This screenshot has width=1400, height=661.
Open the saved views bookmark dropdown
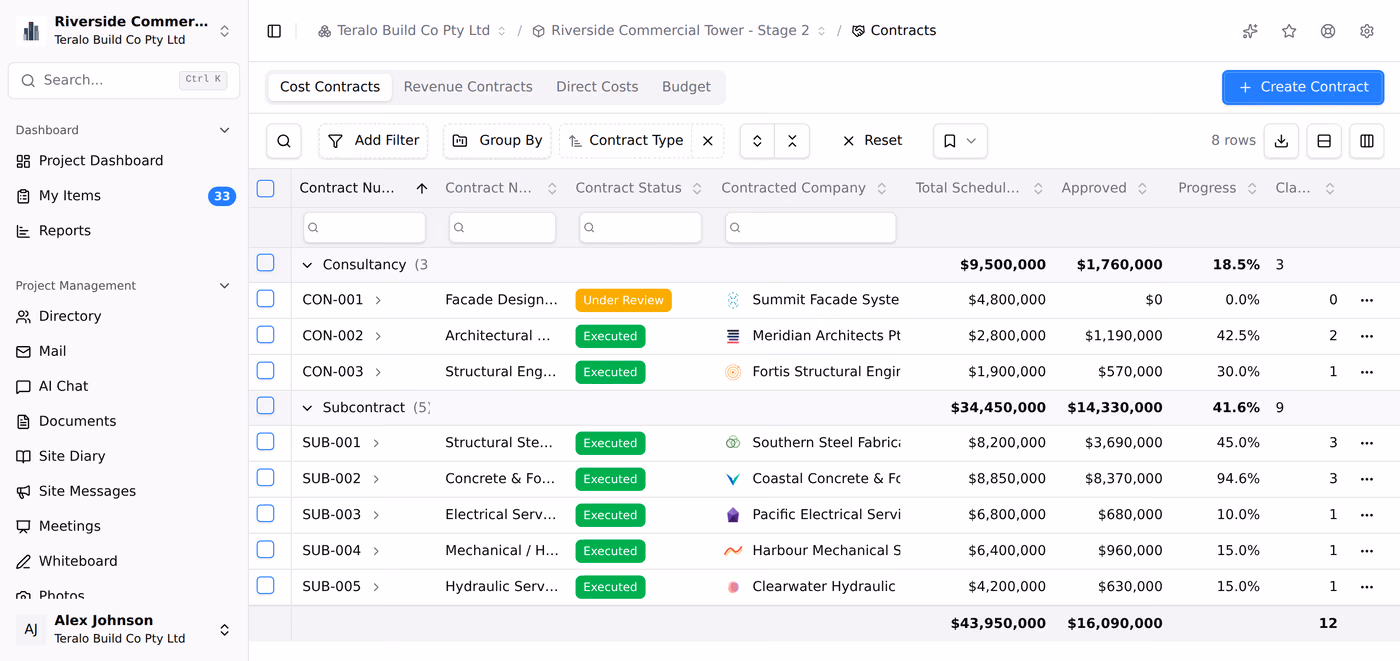[x=960, y=141]
